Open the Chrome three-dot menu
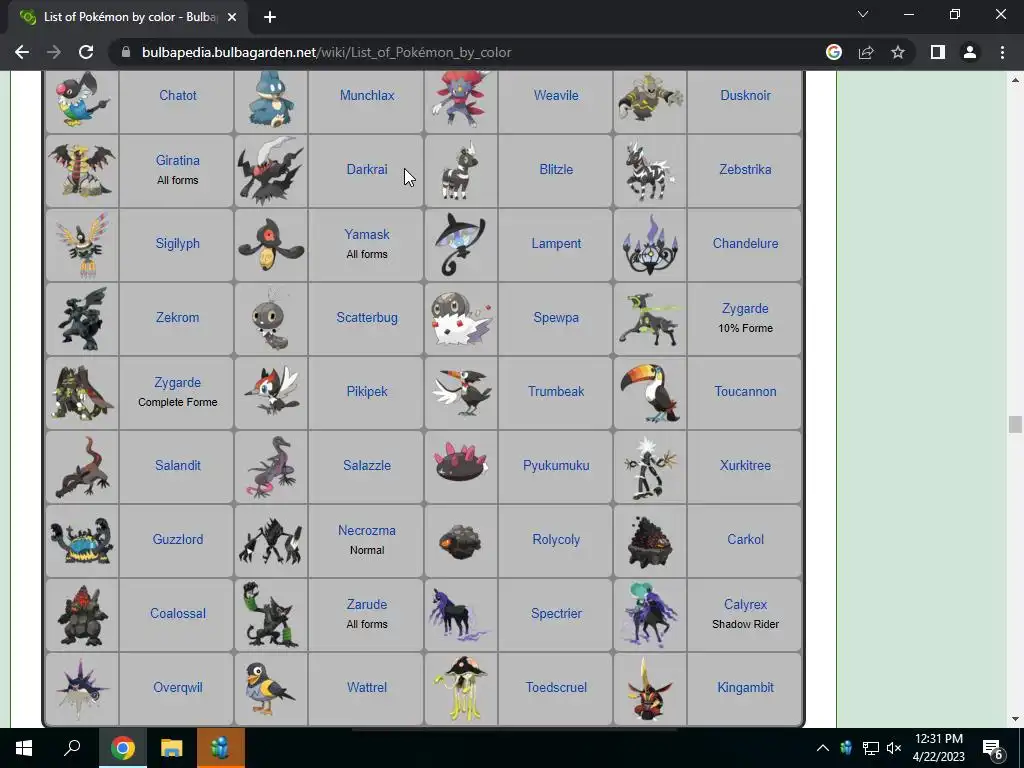1024x768 pixels. 1002,52
